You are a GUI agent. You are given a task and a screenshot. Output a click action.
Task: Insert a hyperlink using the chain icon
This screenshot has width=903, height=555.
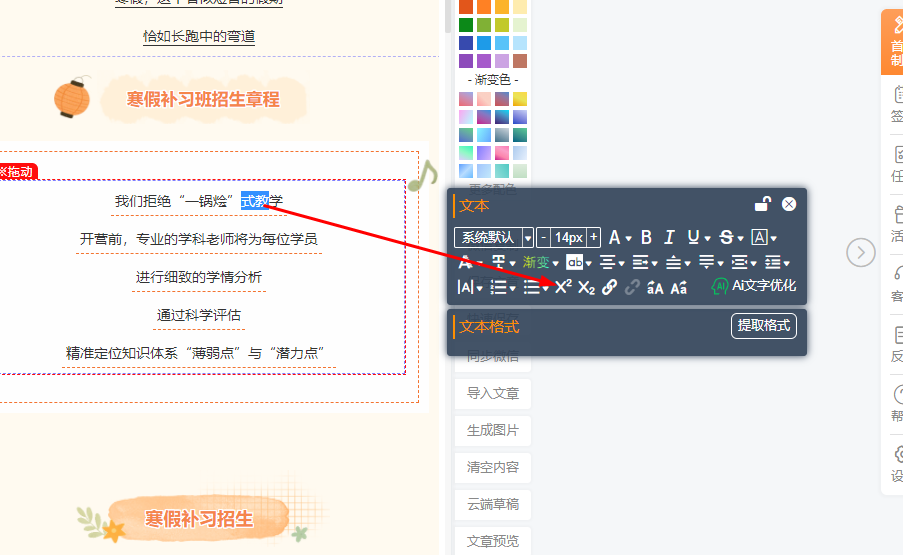click(x=609, y=287)
